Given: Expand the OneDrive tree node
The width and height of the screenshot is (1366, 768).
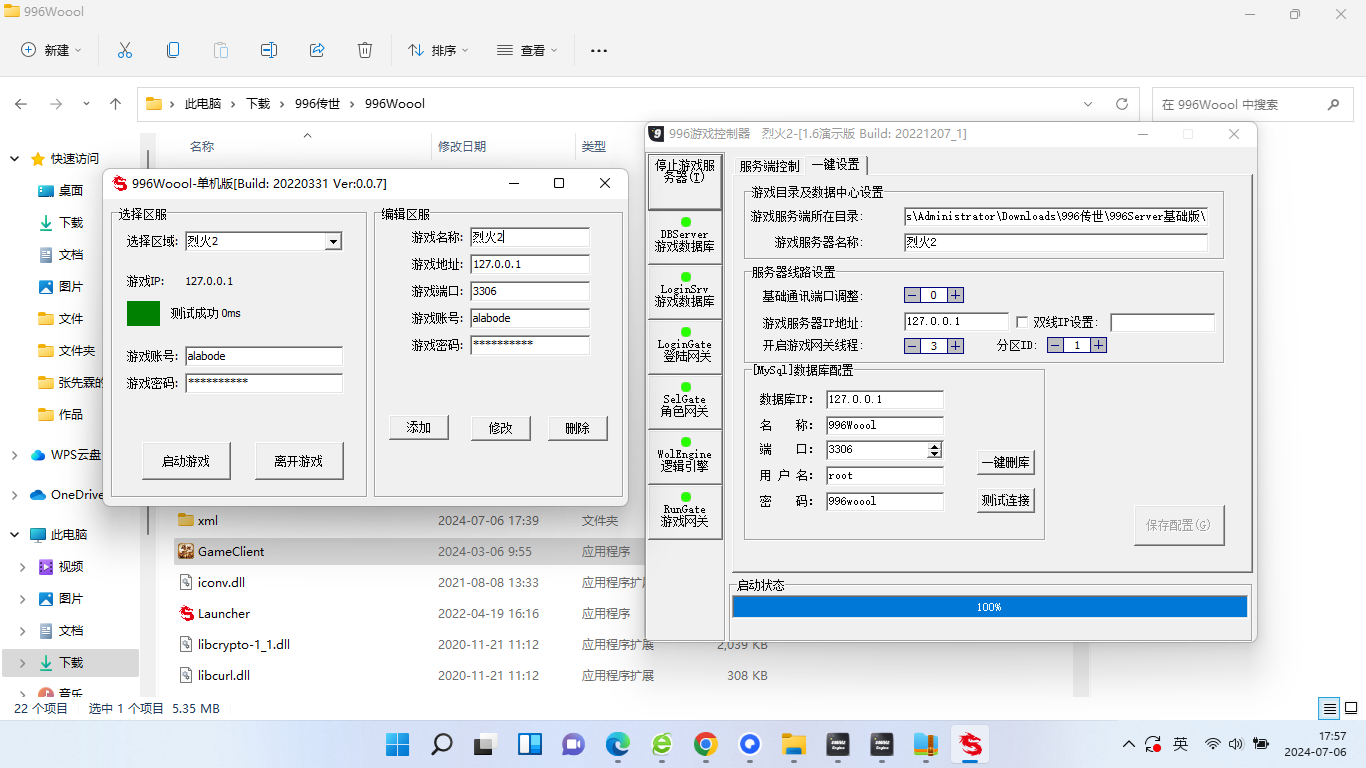Looking at the screenshot, I should 14,494.
